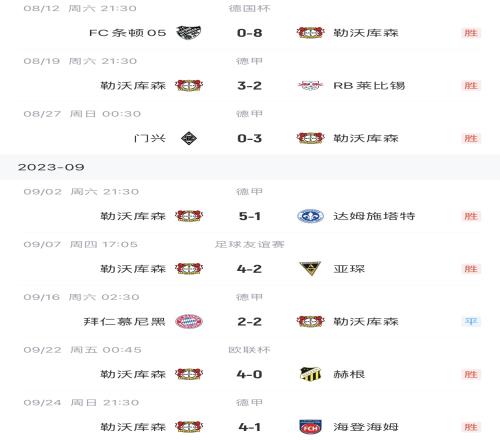Click the Heidenheim FCH crest
Screen dimensions: 500x440
tap(310, 427)
